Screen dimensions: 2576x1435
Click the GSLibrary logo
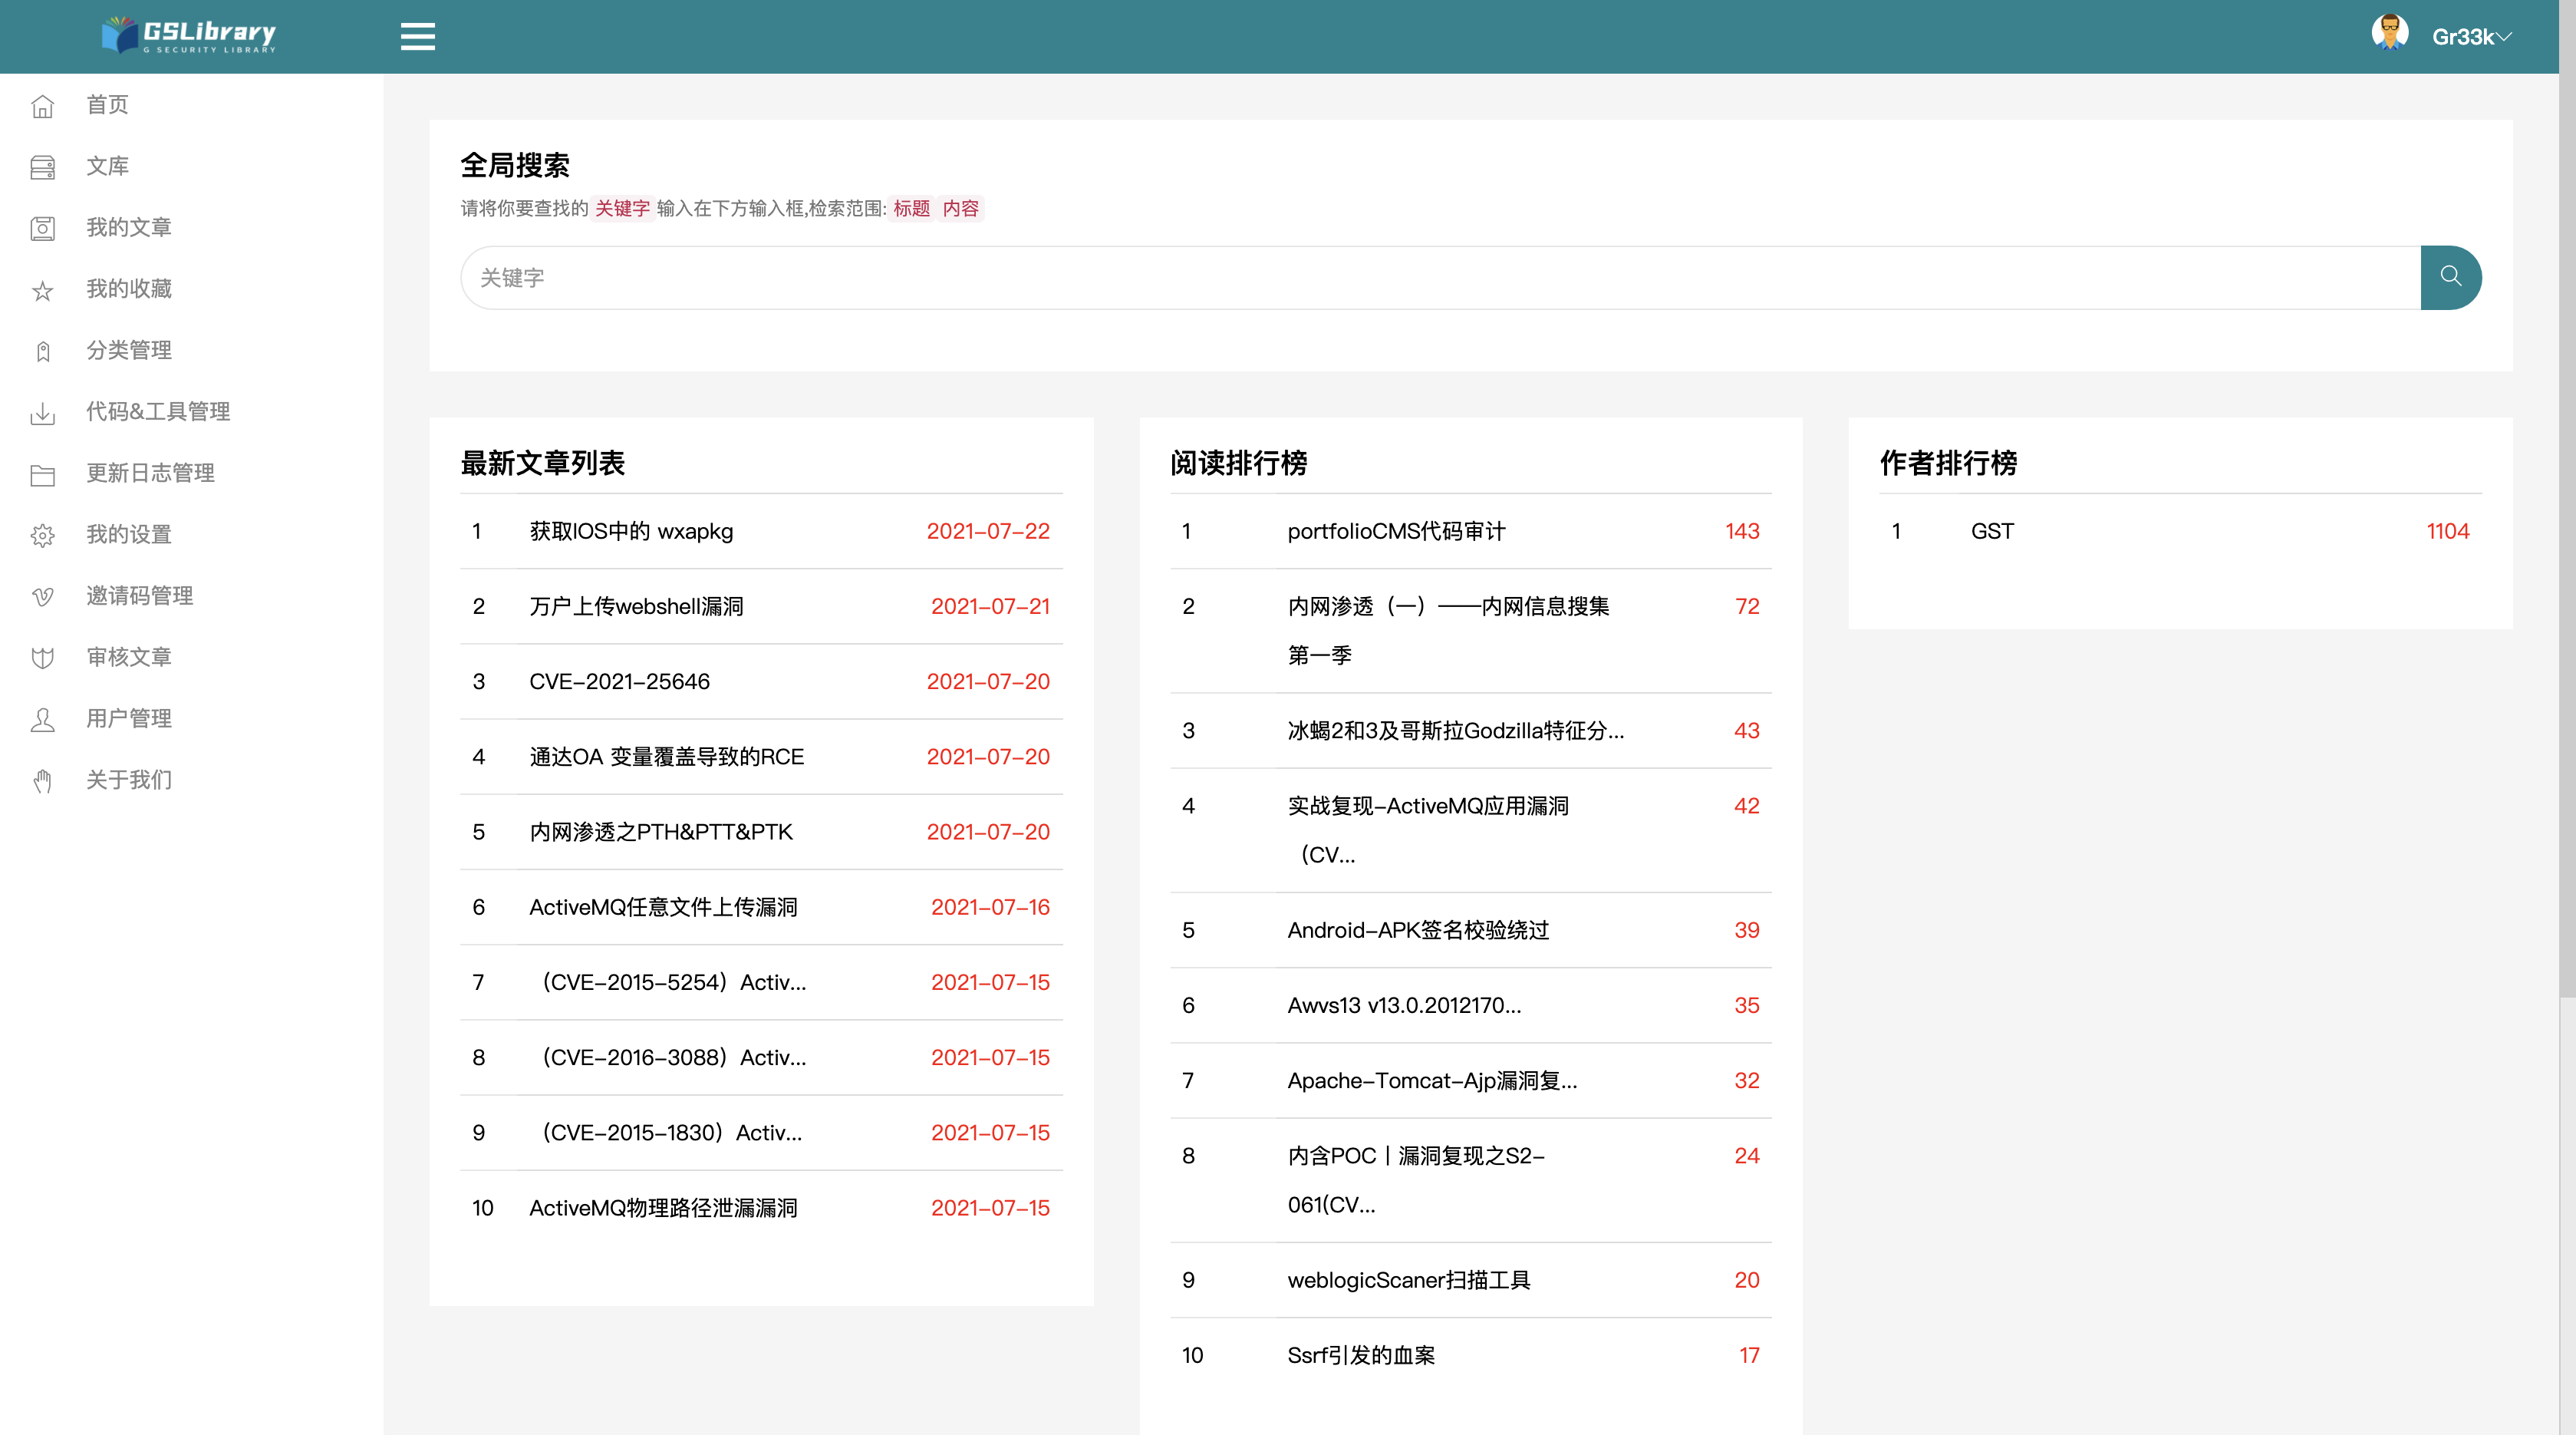coord(189,36)
